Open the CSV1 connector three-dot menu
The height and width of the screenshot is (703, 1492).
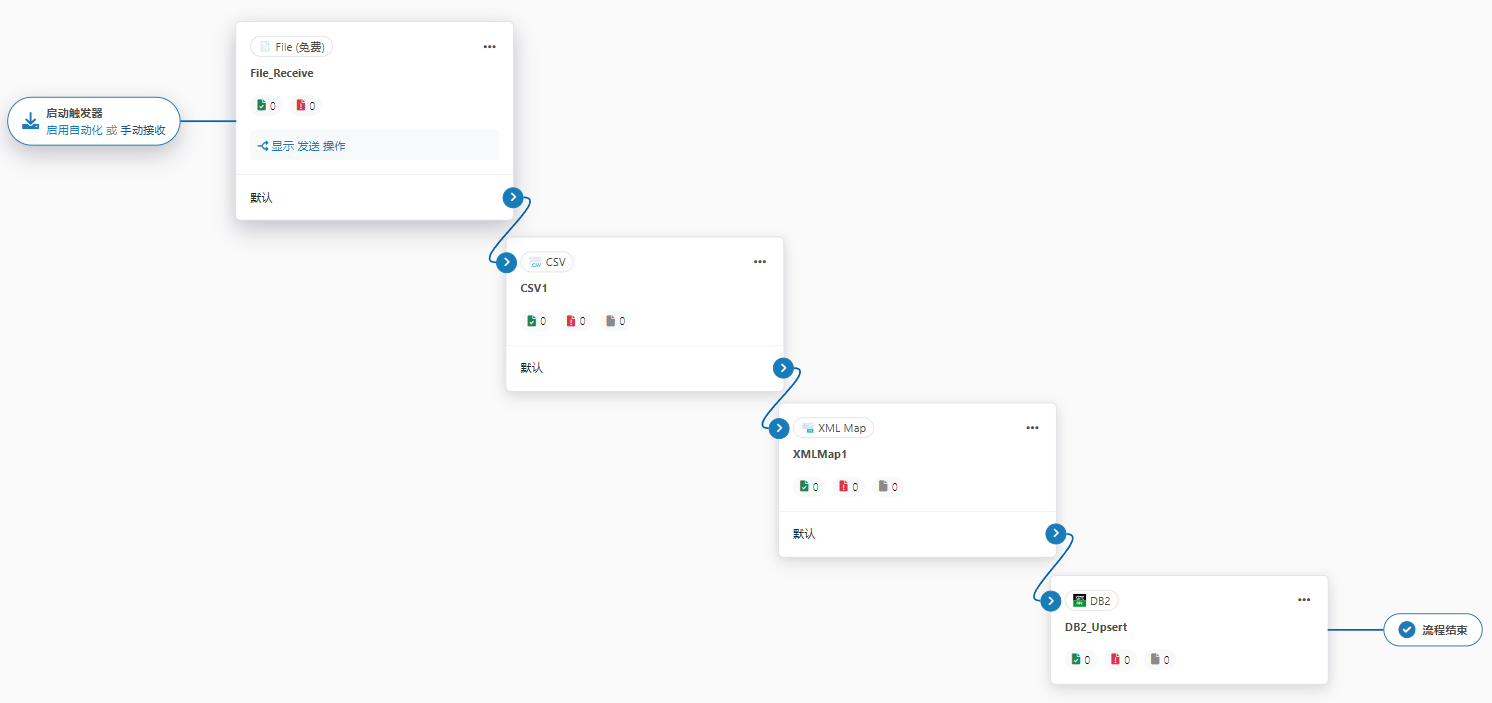point(760,262)
